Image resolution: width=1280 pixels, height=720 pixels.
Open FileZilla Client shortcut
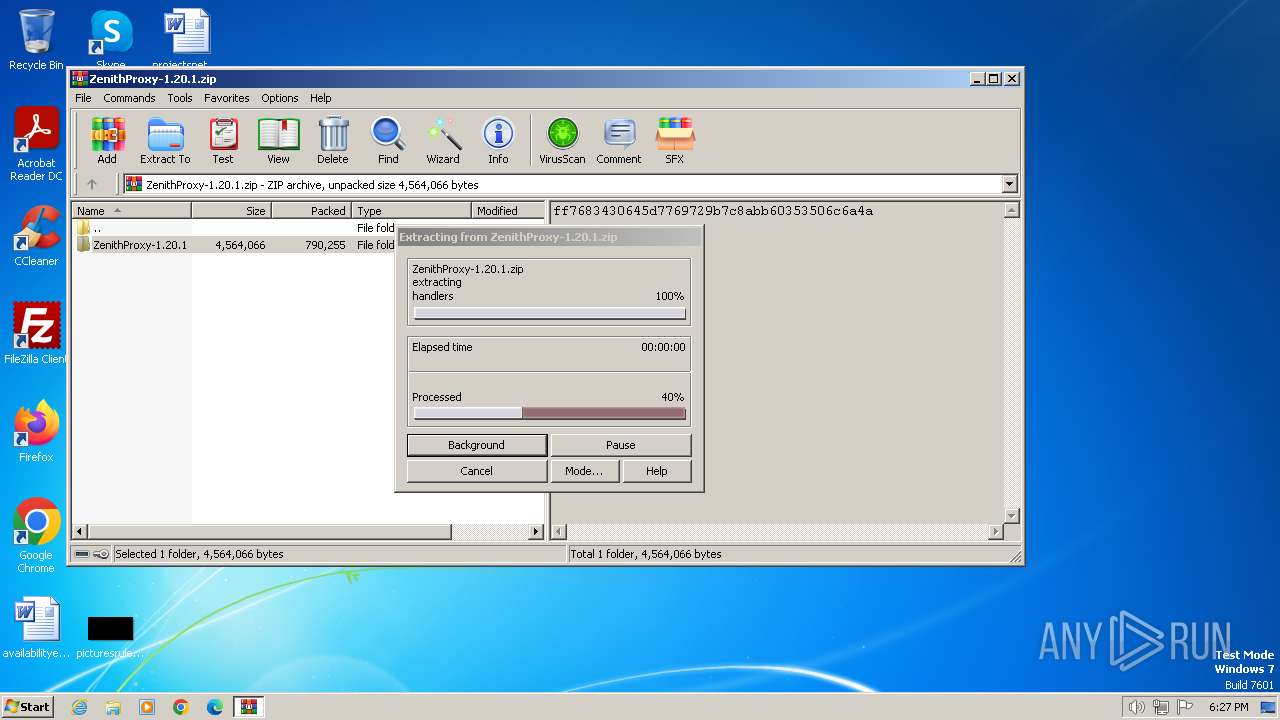point(36,333)
